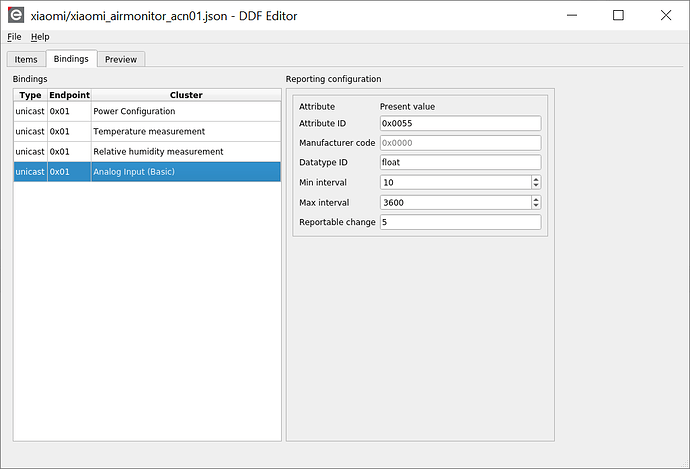
Task: Select the Relative humidity measurement binding
Action: (x=147, y=151)
